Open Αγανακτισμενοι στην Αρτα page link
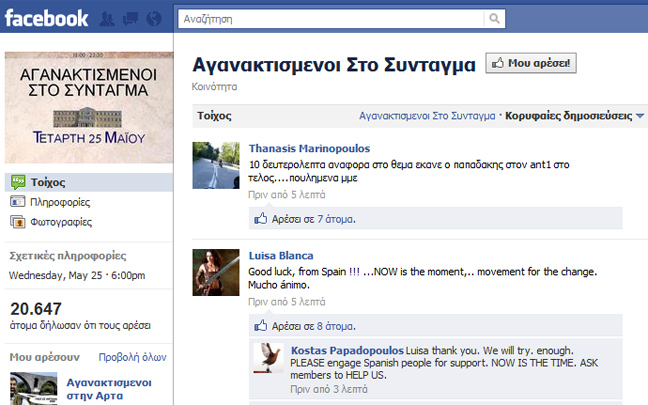Image resolution: width=648 pixels, height=405 pixels. [x=109, y=389]
